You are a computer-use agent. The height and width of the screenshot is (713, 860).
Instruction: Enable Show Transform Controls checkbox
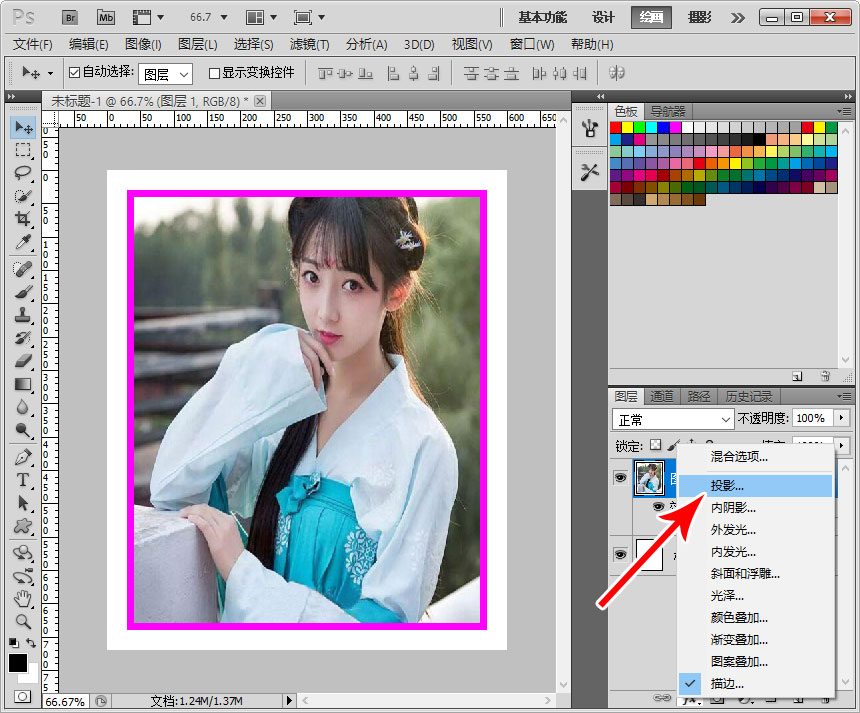coord(214,73)
